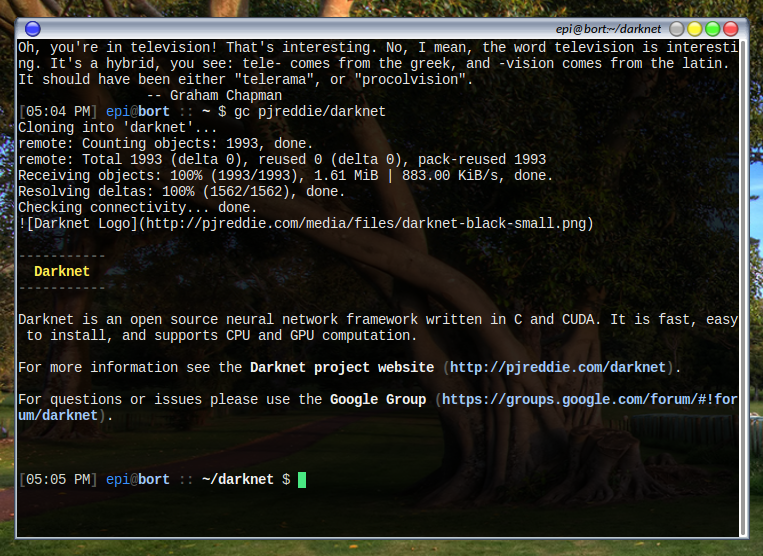This screenshot has height=556, width=763.
Task: Click the Resolving deltas output line
Action: (182, 192)
